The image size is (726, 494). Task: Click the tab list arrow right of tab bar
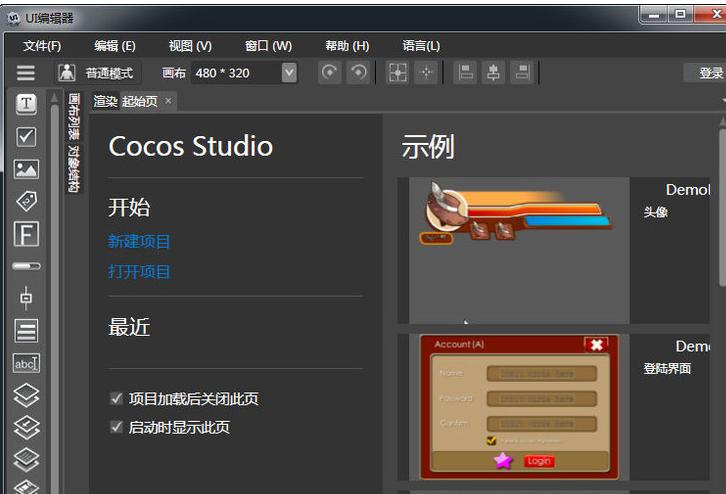point(723,100)
